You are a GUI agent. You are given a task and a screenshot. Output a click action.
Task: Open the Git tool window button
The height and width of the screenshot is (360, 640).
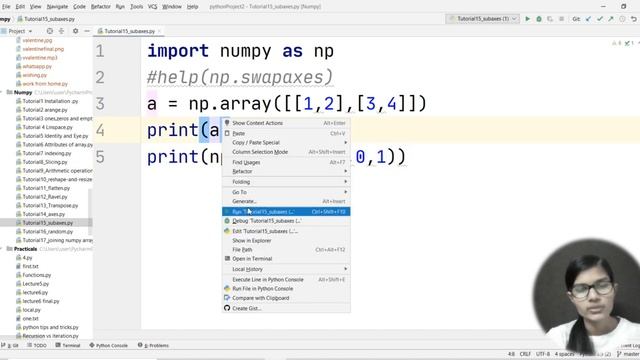(10, 345)
